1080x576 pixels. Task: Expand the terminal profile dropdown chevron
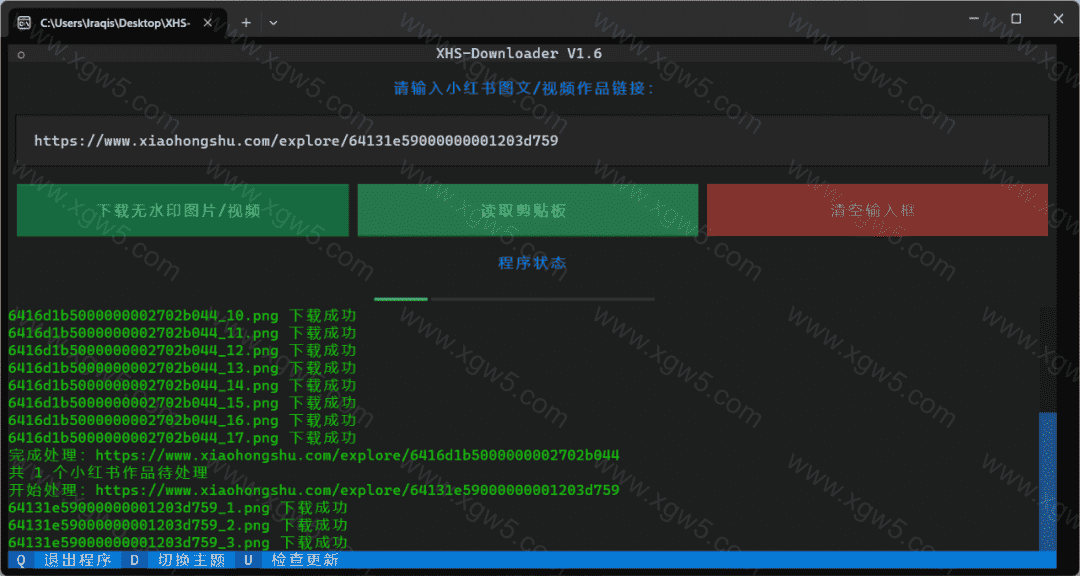click(x=273, y=22)
